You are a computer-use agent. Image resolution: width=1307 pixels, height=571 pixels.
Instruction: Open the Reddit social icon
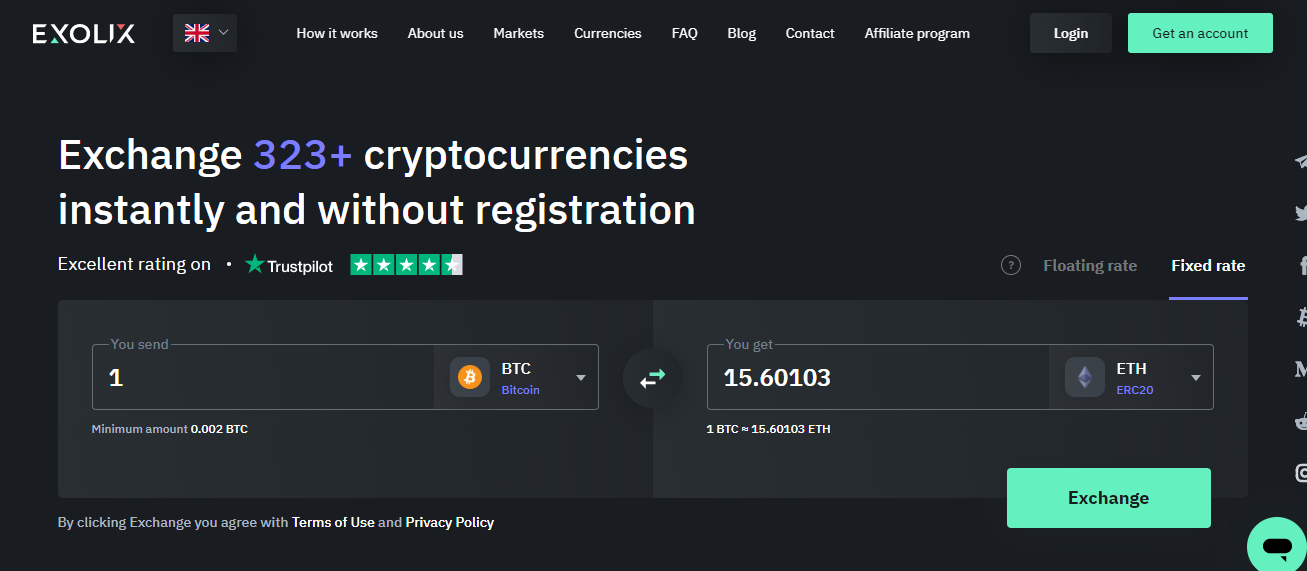tap(1301, 421)
